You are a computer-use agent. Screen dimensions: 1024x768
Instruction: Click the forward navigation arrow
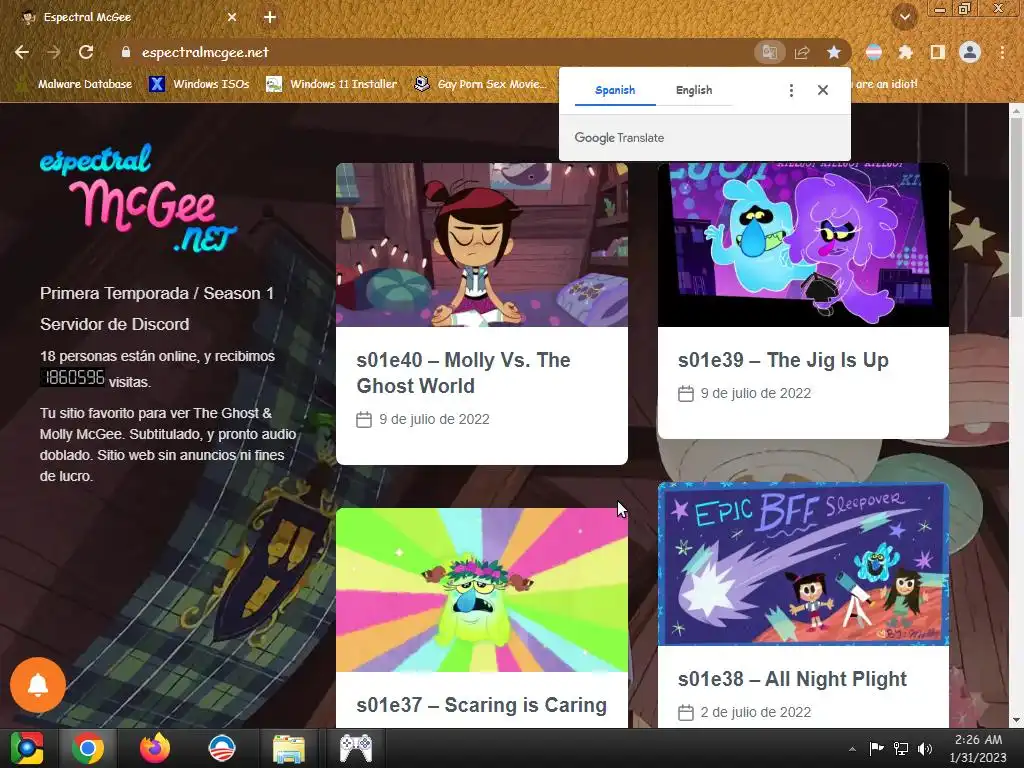[x=54, y=52]
